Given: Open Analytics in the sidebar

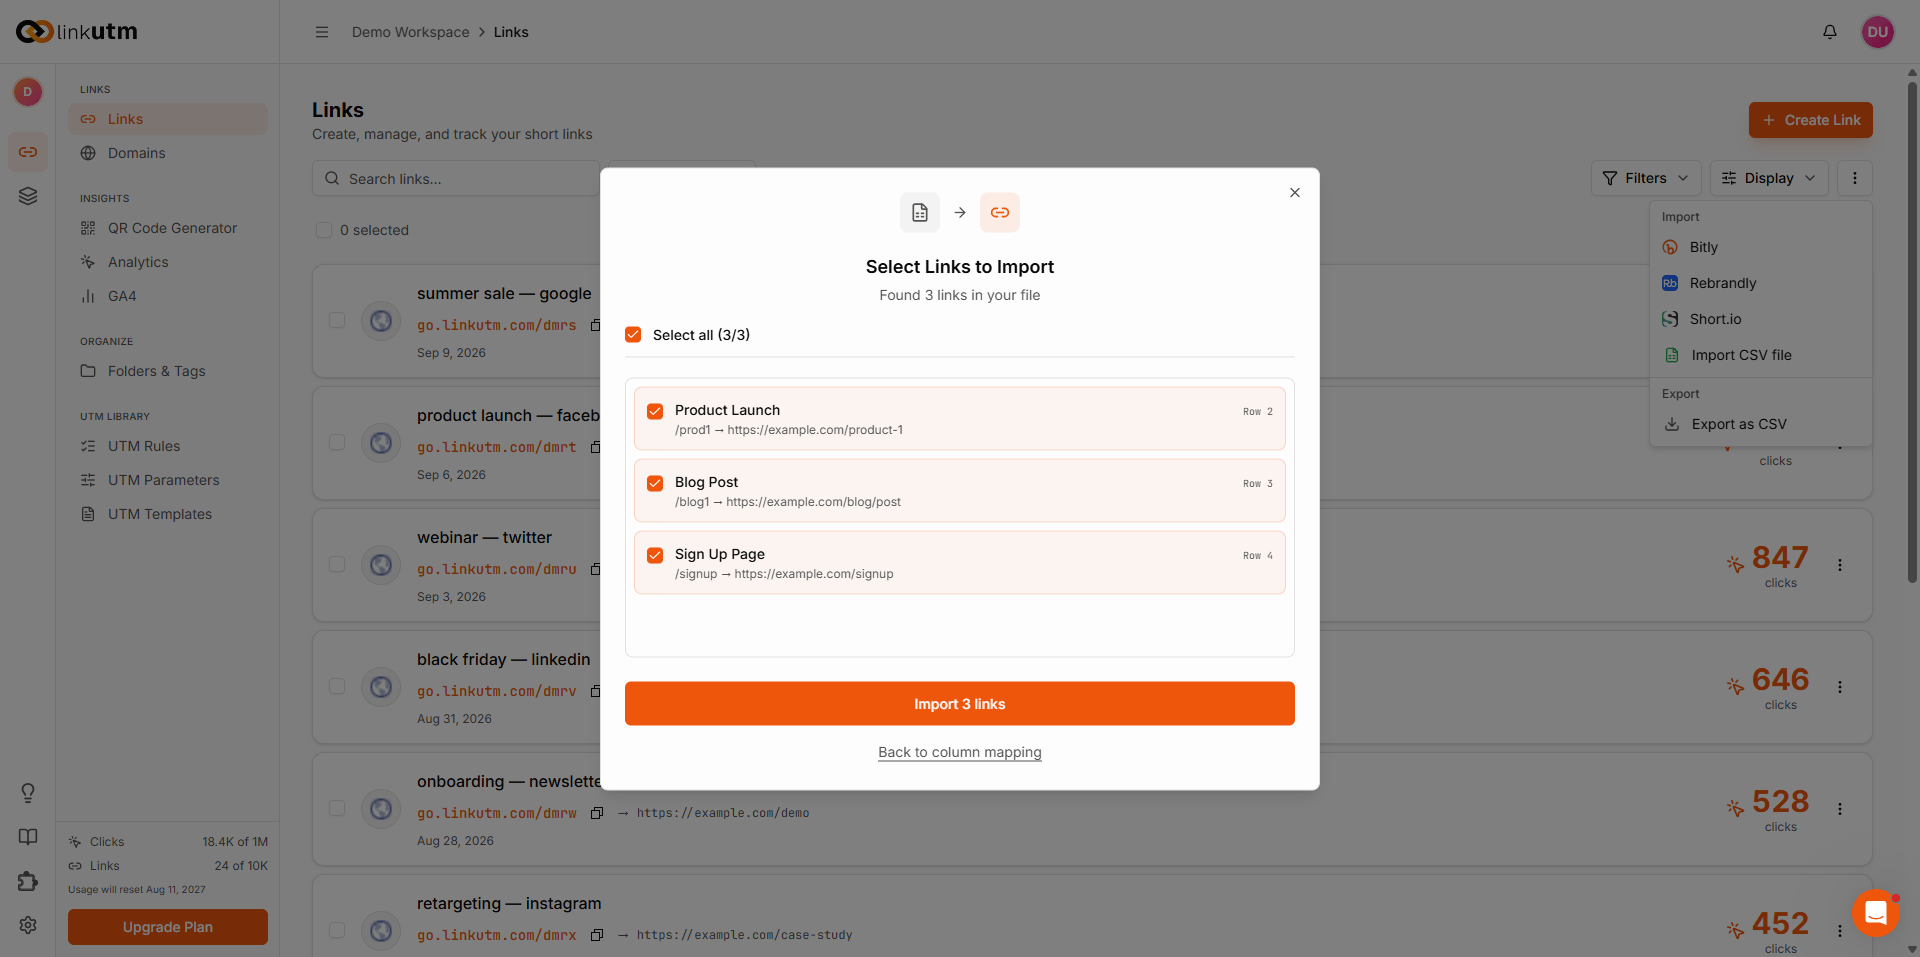Looking at the screenshot, I should click(168, 262).
